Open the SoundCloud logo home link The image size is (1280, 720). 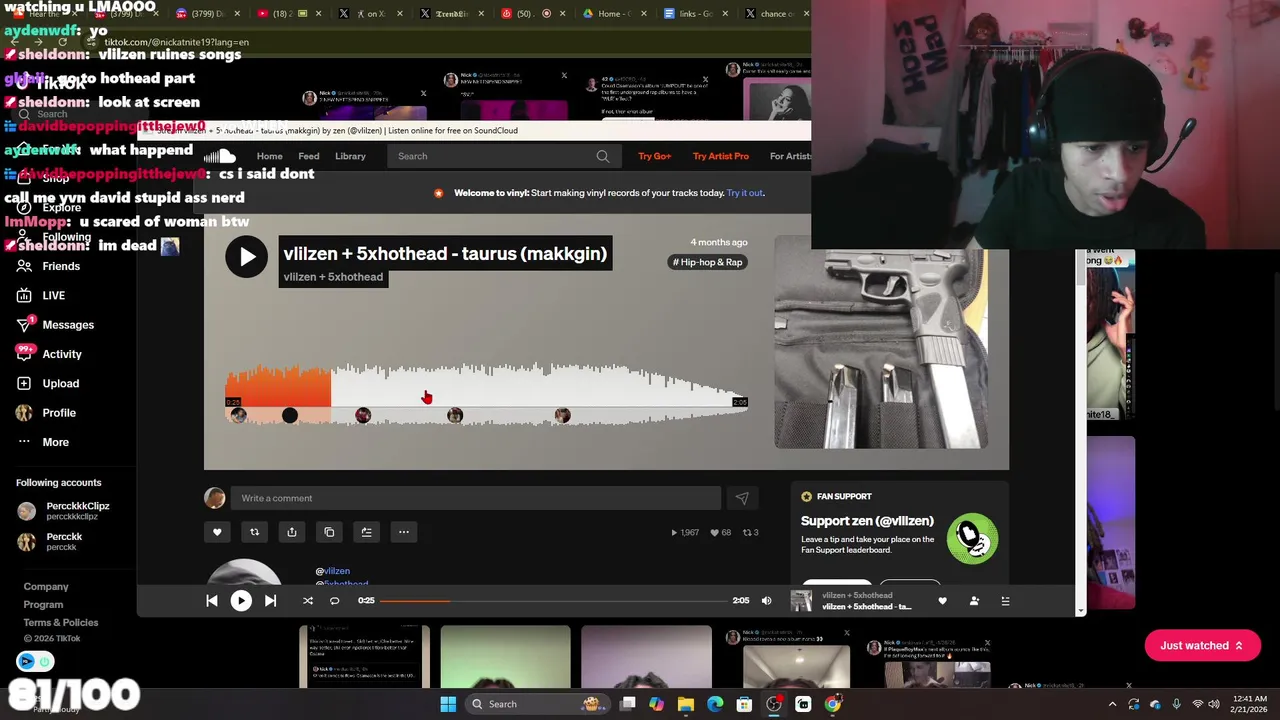220,156
